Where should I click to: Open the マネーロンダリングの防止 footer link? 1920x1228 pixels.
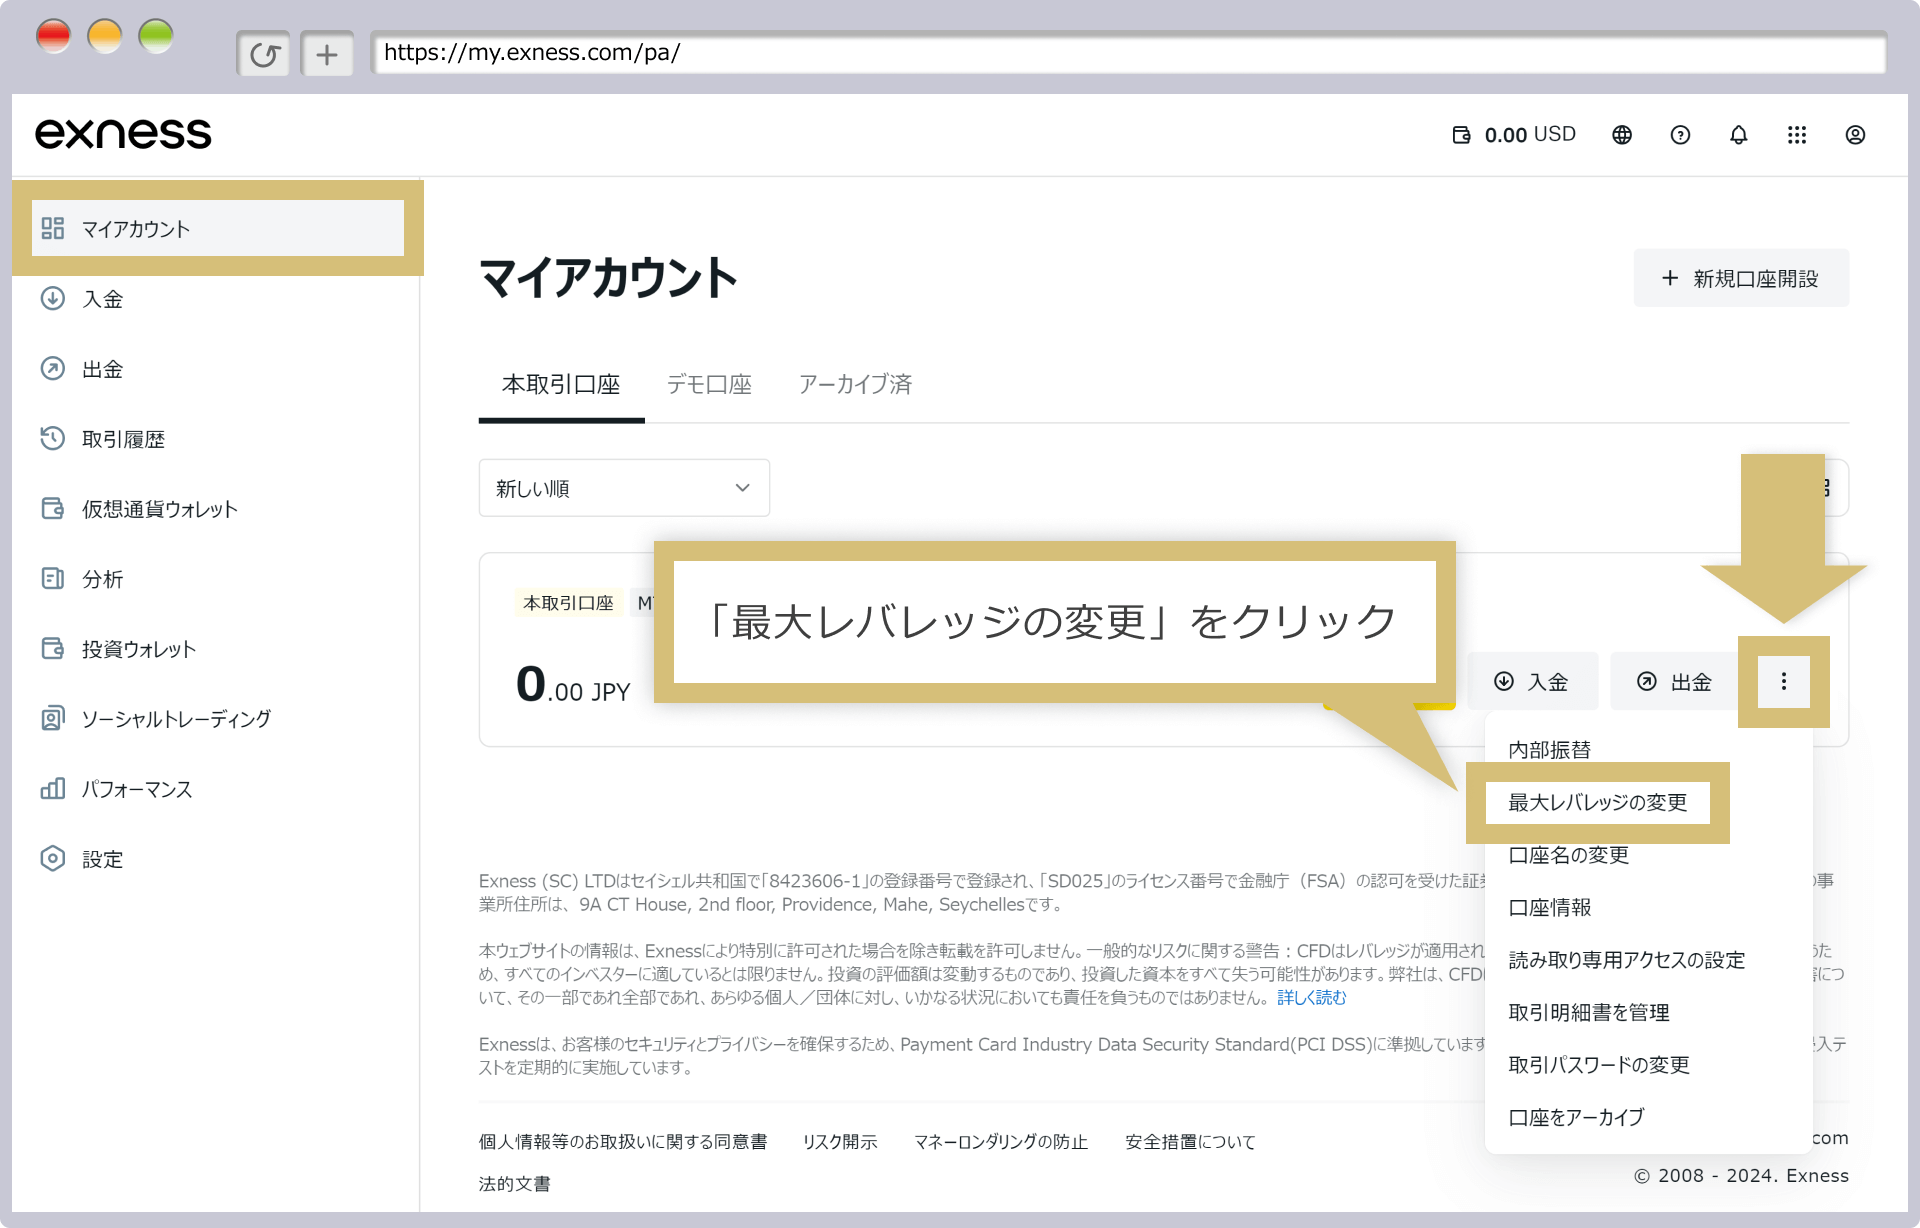tap(1001, 1142)
